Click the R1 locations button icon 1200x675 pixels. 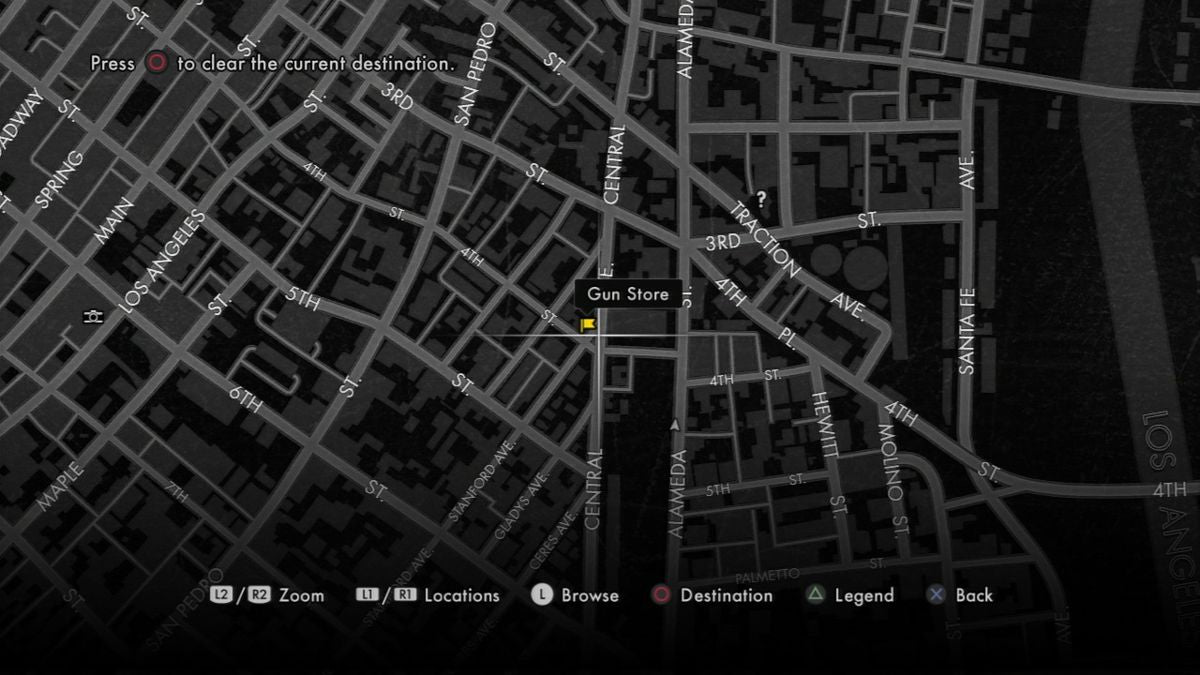(404, 594)
